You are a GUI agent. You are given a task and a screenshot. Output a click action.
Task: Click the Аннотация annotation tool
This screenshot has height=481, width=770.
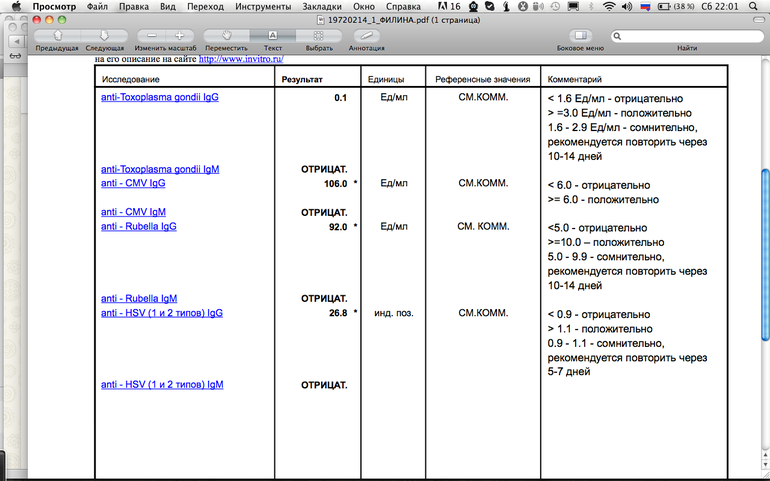(x=367, y=35)
